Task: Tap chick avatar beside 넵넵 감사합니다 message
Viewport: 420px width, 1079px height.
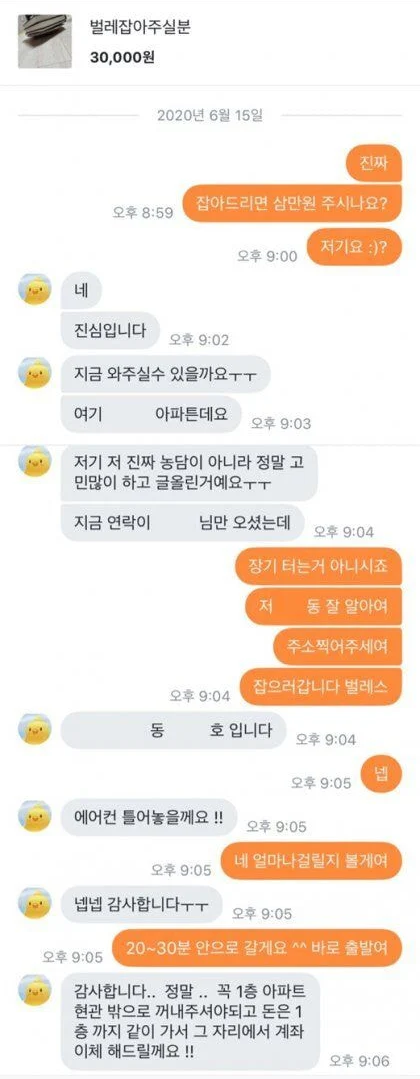Action: (34, 904)
